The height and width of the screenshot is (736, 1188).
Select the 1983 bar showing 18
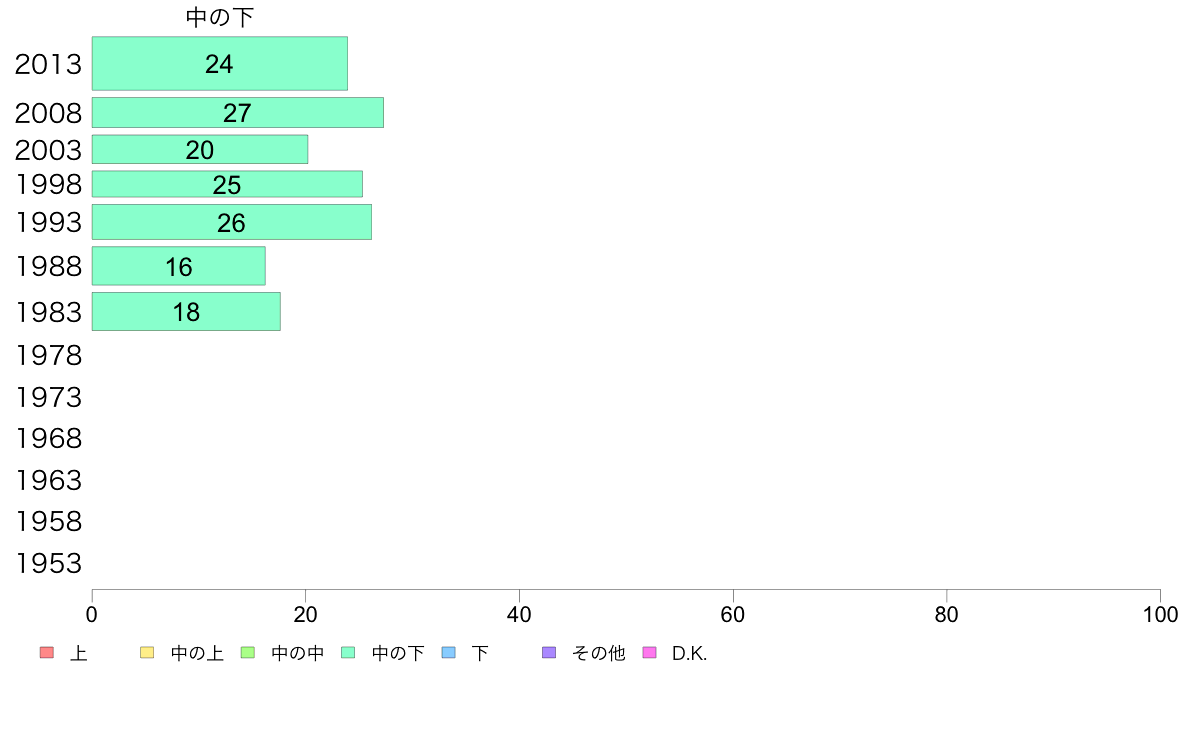(x=186, y=312)
